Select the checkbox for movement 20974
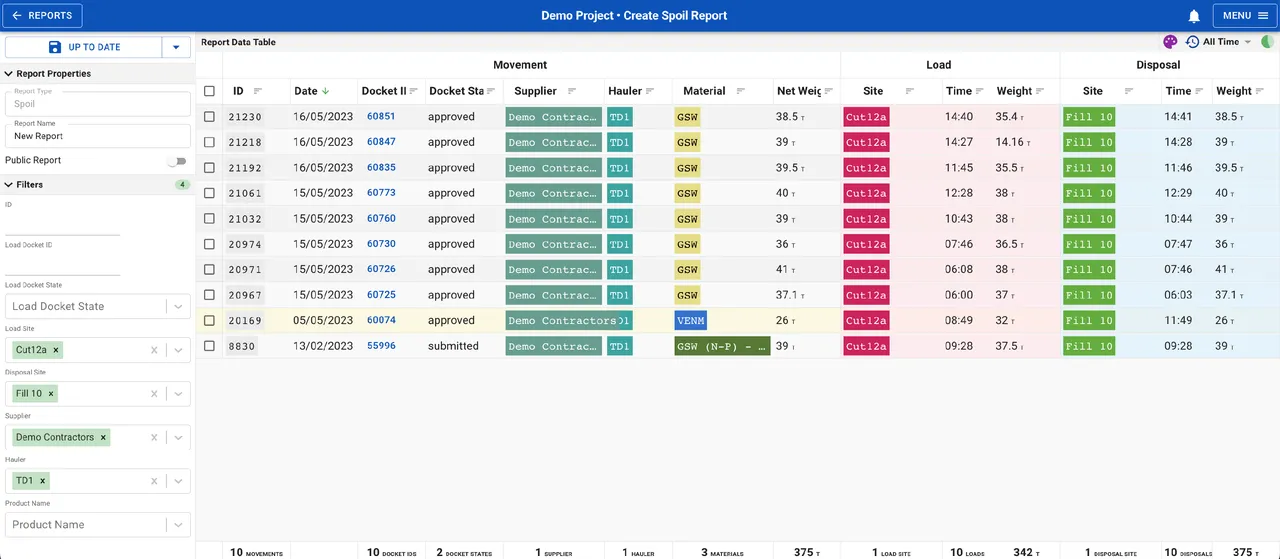The height and width of the screenshot is (559, 1280). (209, 244)
